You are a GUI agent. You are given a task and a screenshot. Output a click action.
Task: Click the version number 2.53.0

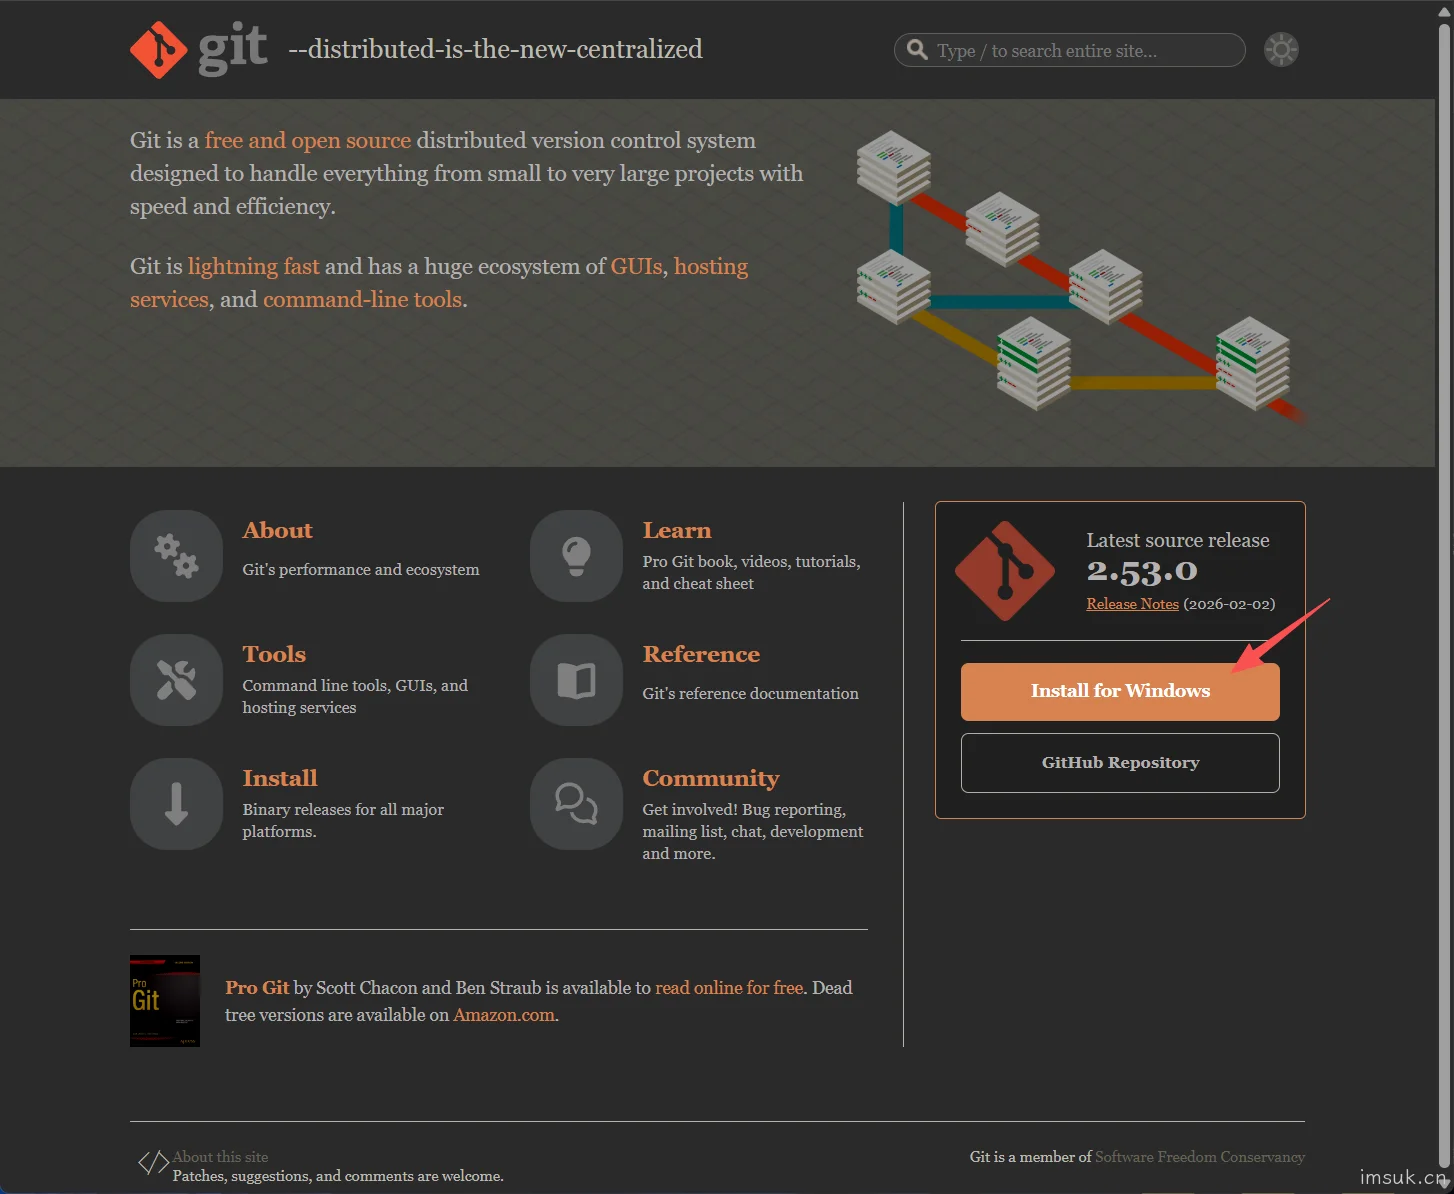1142,571
